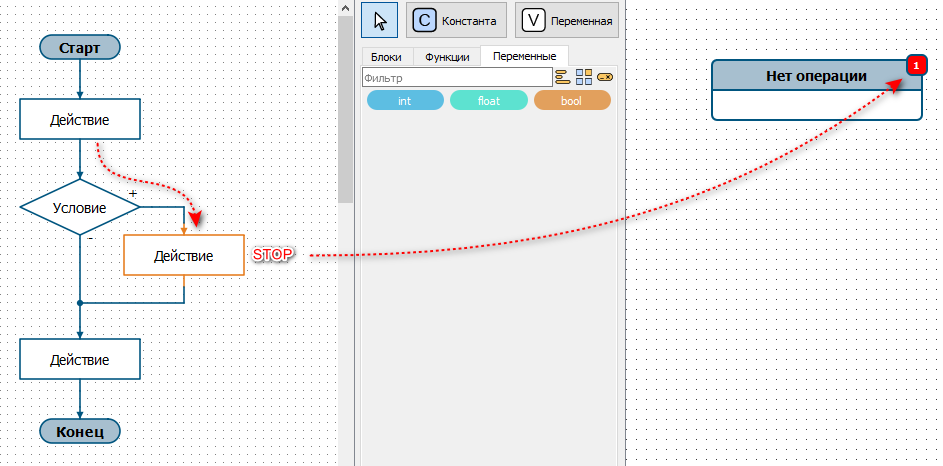The width and height of the screenshot is (943, 466).
Task: Select the Старт flowchart block
Action: [x=80, y=48]
